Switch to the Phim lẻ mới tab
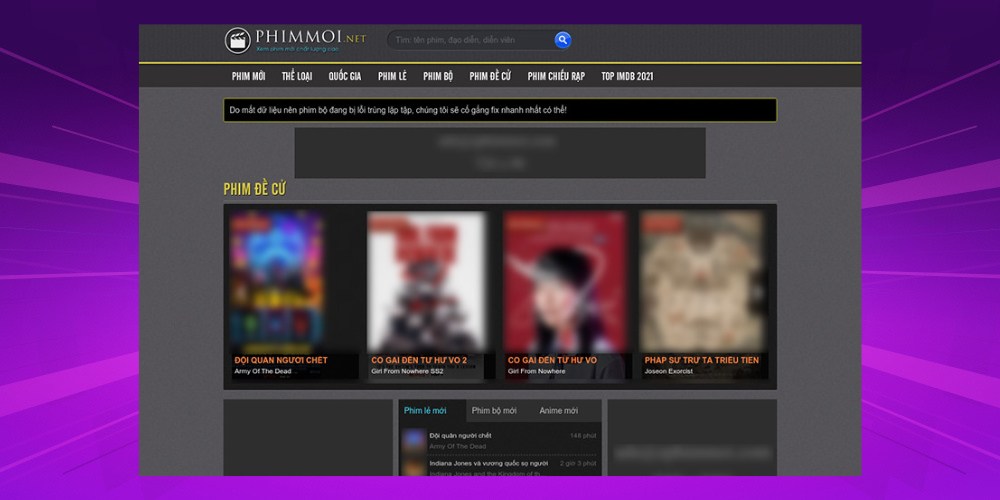1000x500 pixels. (425, 411)
